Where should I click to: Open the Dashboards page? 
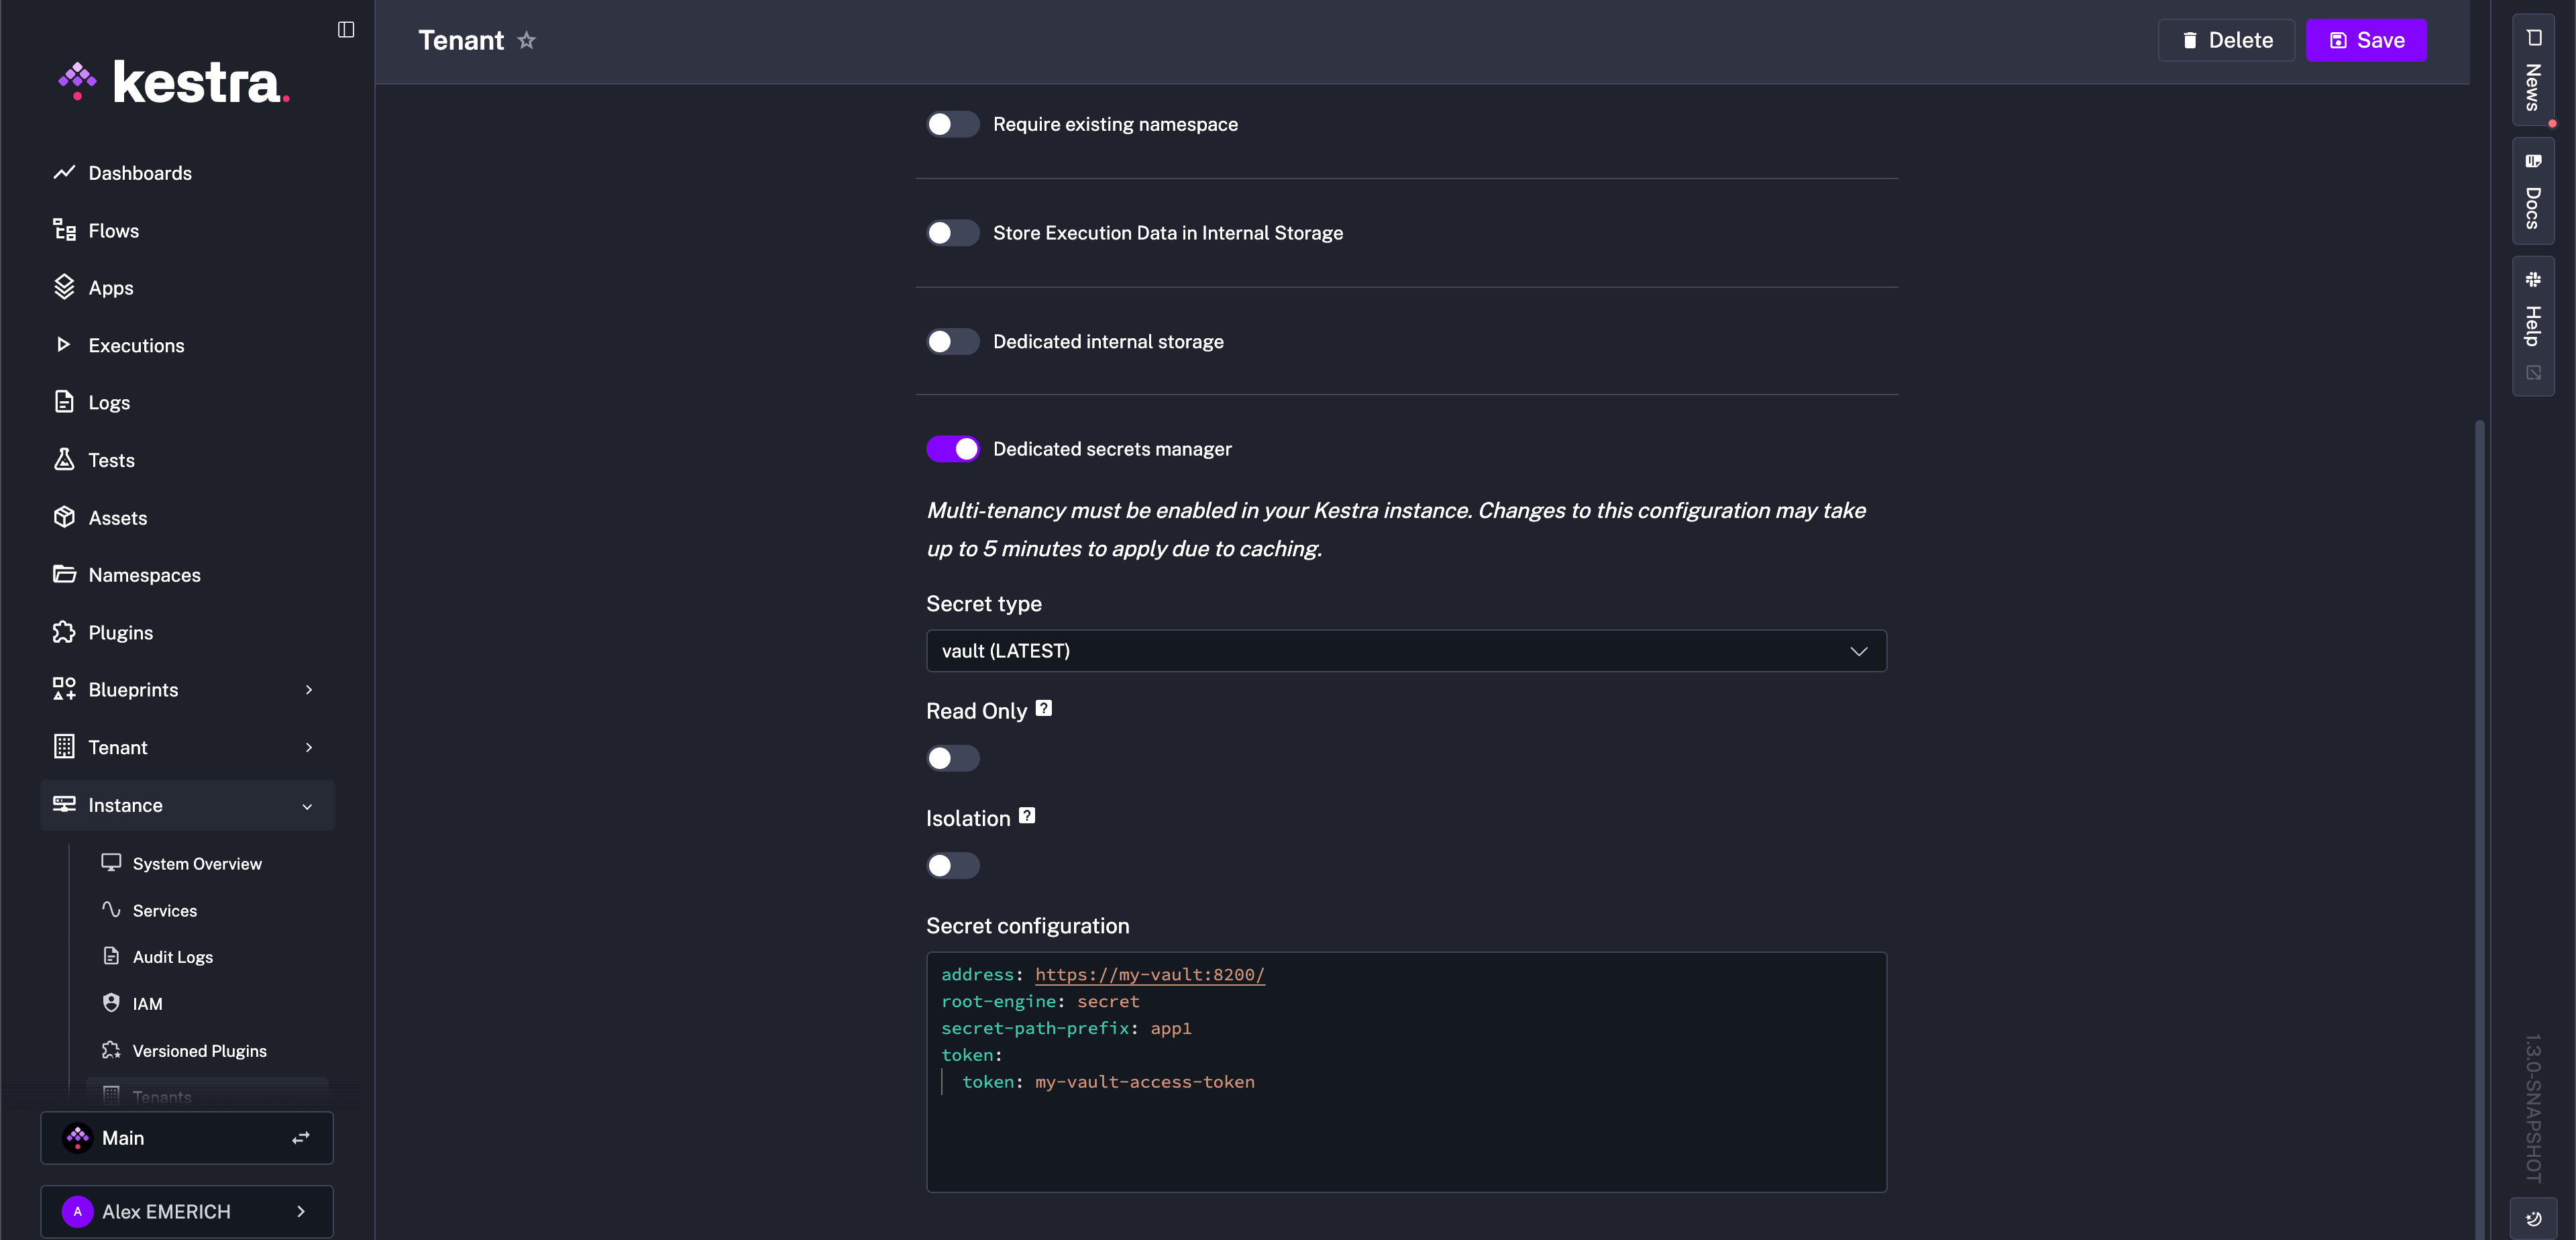[x=140, y=172]
